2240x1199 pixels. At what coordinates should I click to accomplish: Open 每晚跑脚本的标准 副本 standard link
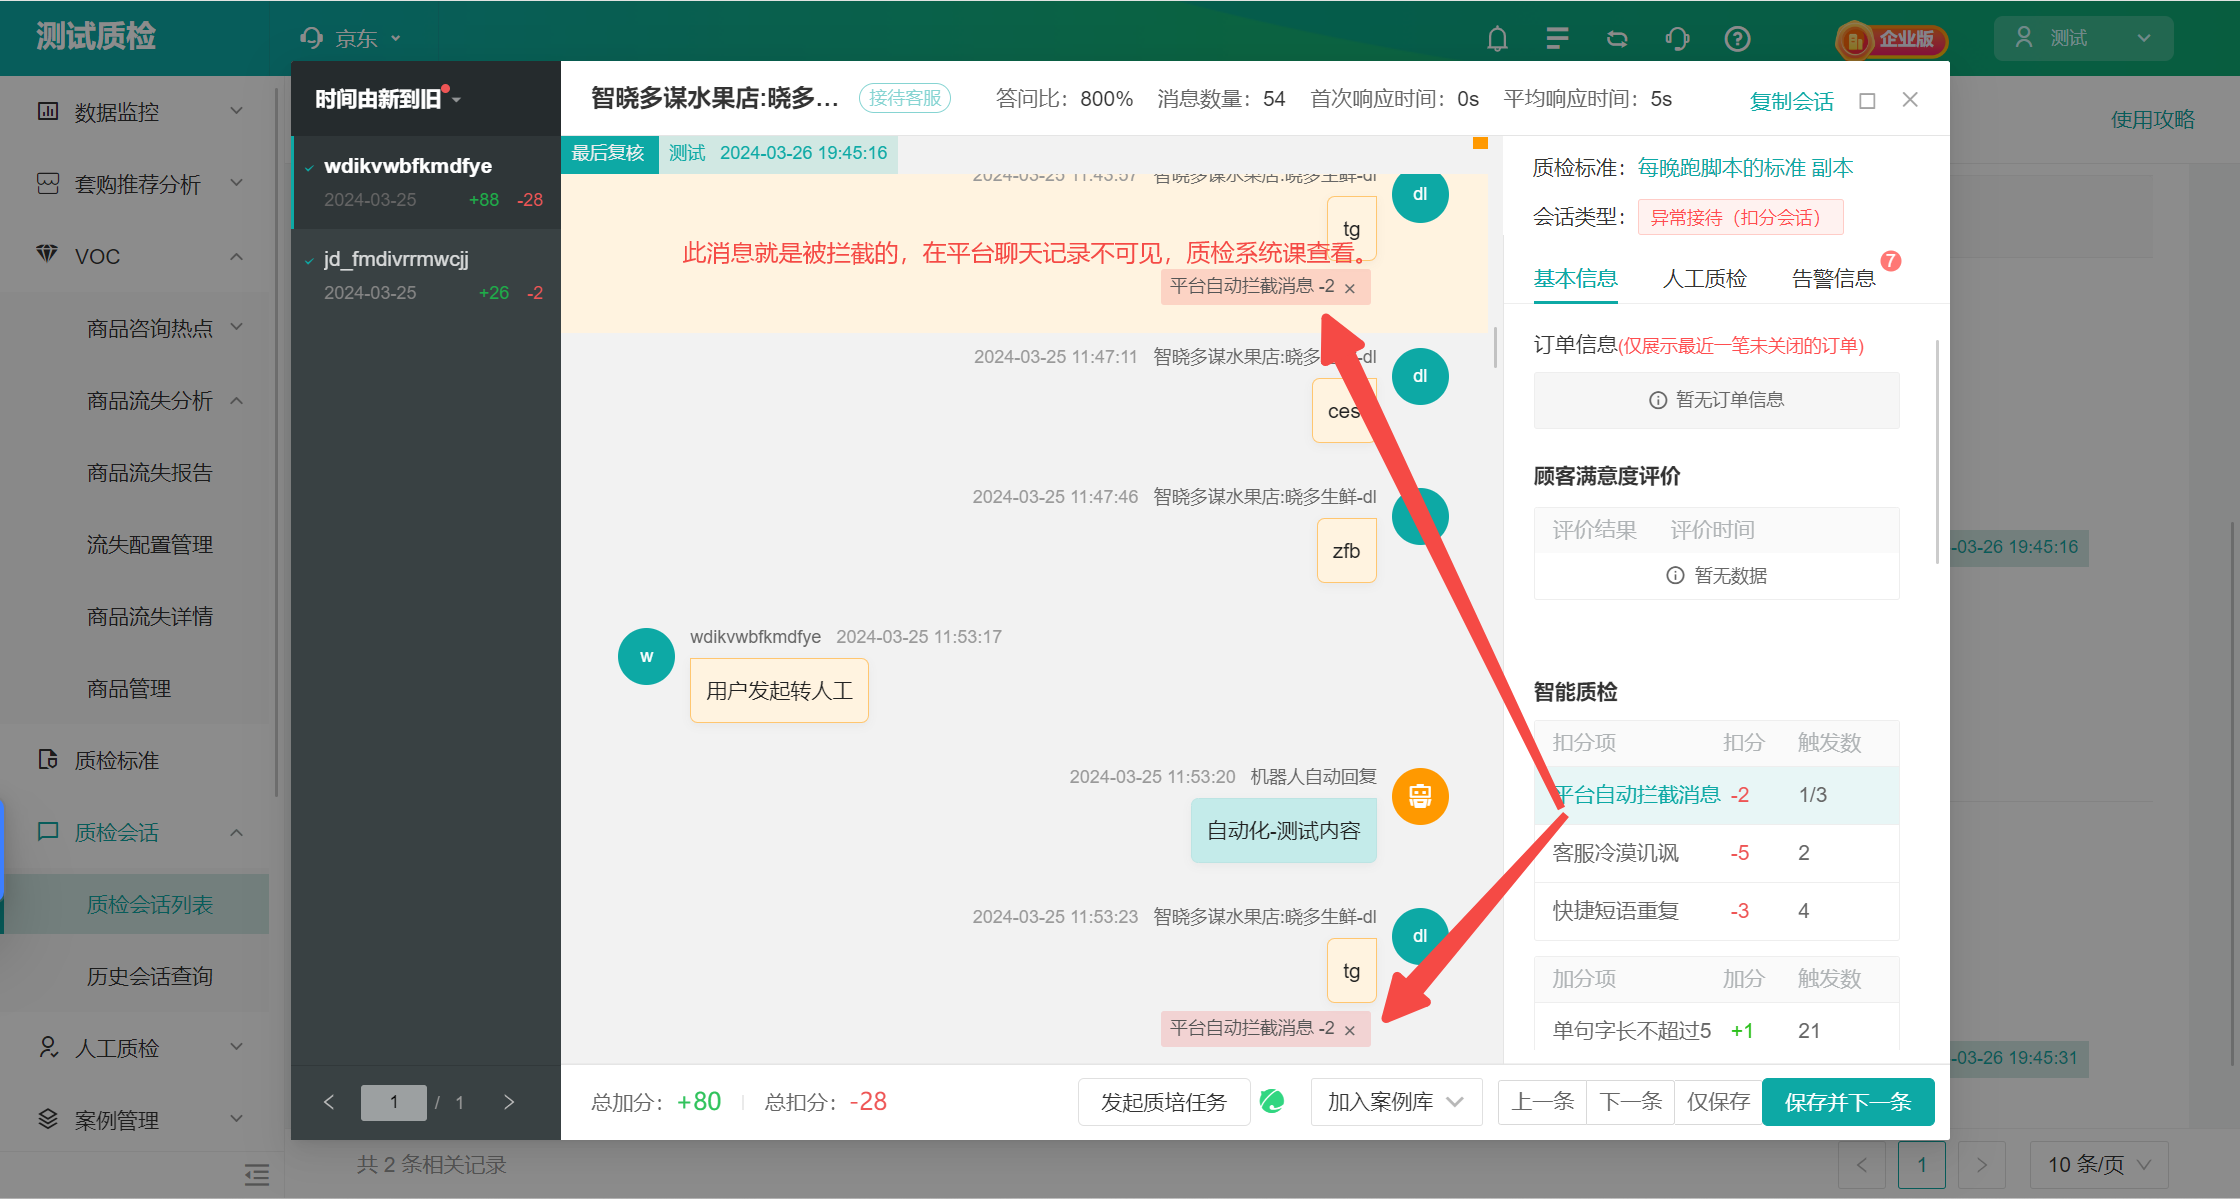point(1745,168)
